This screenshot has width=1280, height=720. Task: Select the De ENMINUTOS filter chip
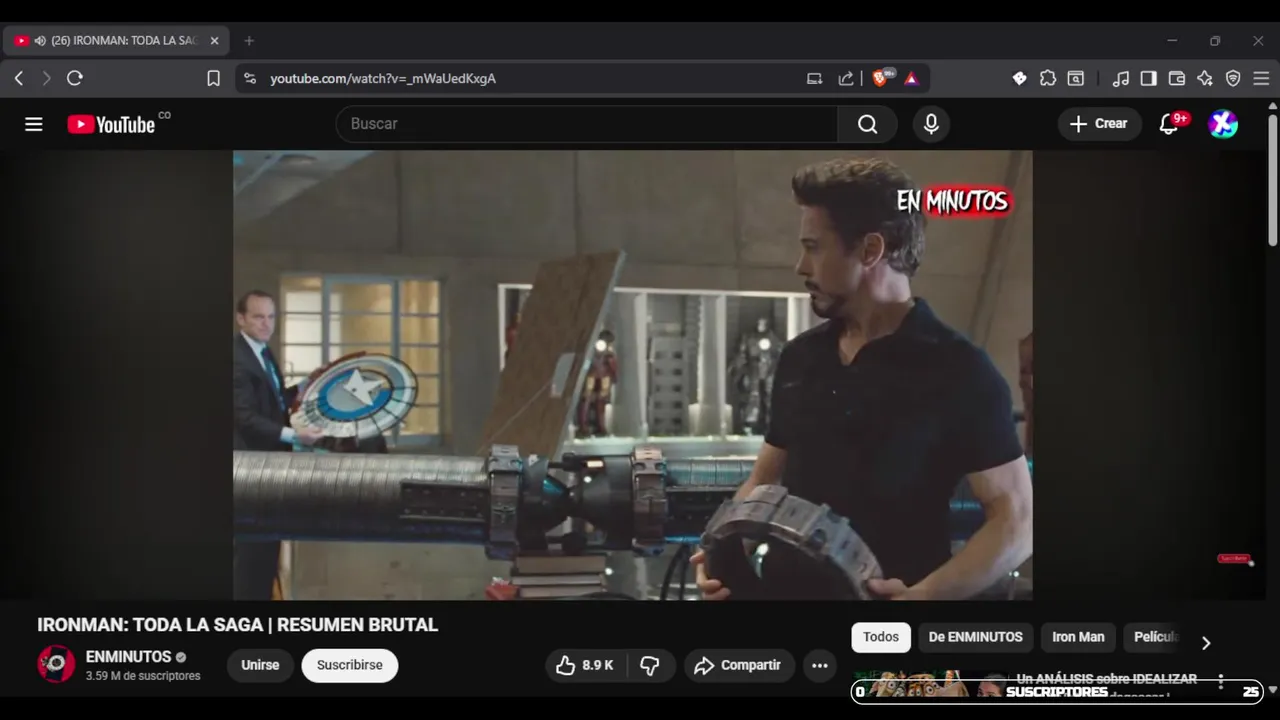pos(975,637)
